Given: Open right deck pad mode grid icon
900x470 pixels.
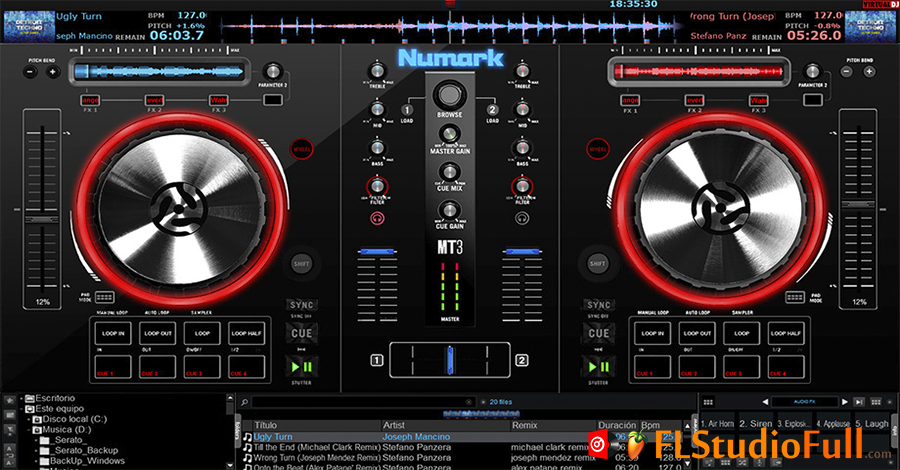Looking at the screenshot, I should (795, 297).
